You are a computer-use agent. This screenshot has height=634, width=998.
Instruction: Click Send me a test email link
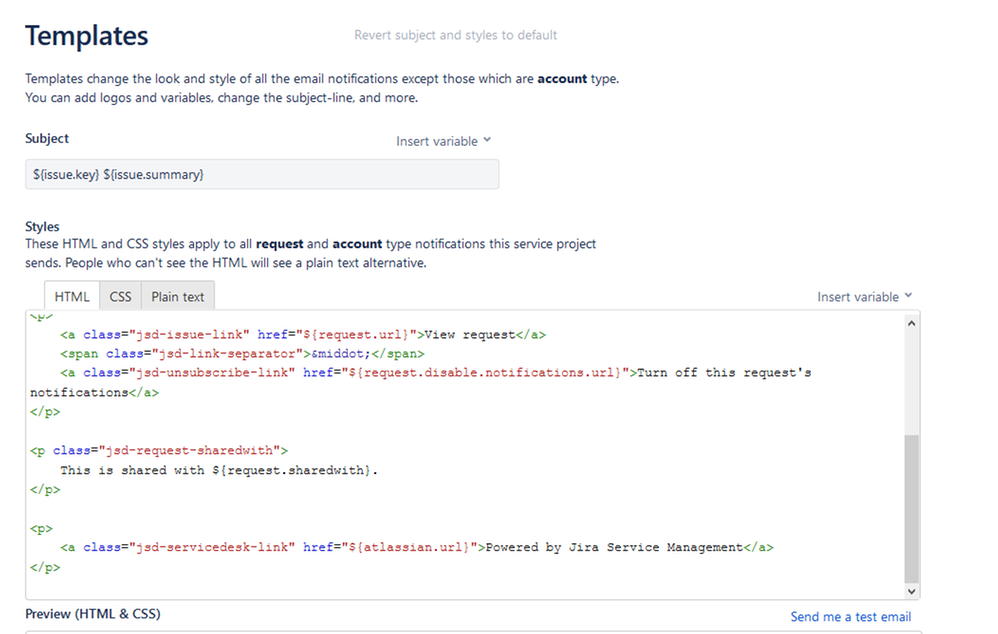click(850, 617)
